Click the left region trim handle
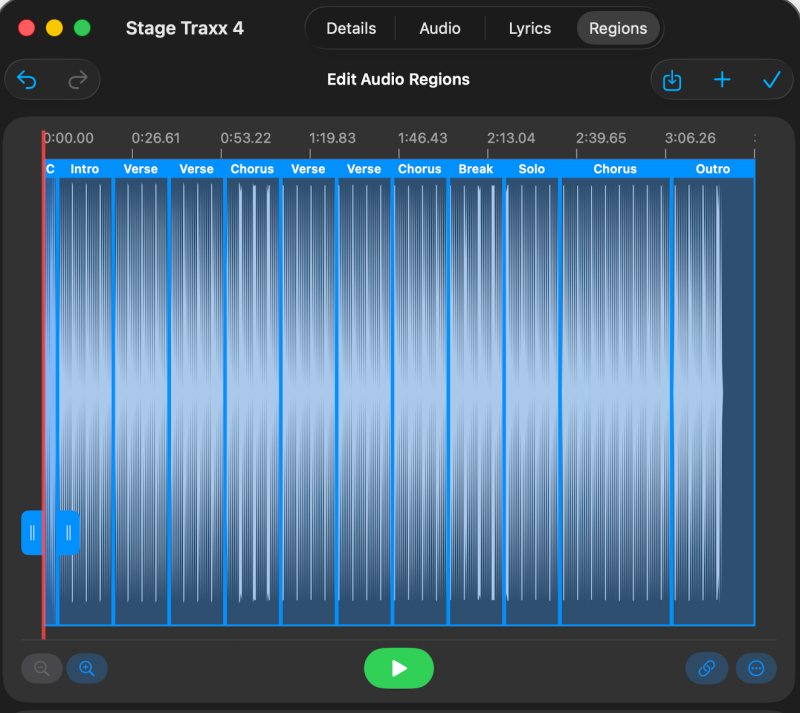 point(31,533)
